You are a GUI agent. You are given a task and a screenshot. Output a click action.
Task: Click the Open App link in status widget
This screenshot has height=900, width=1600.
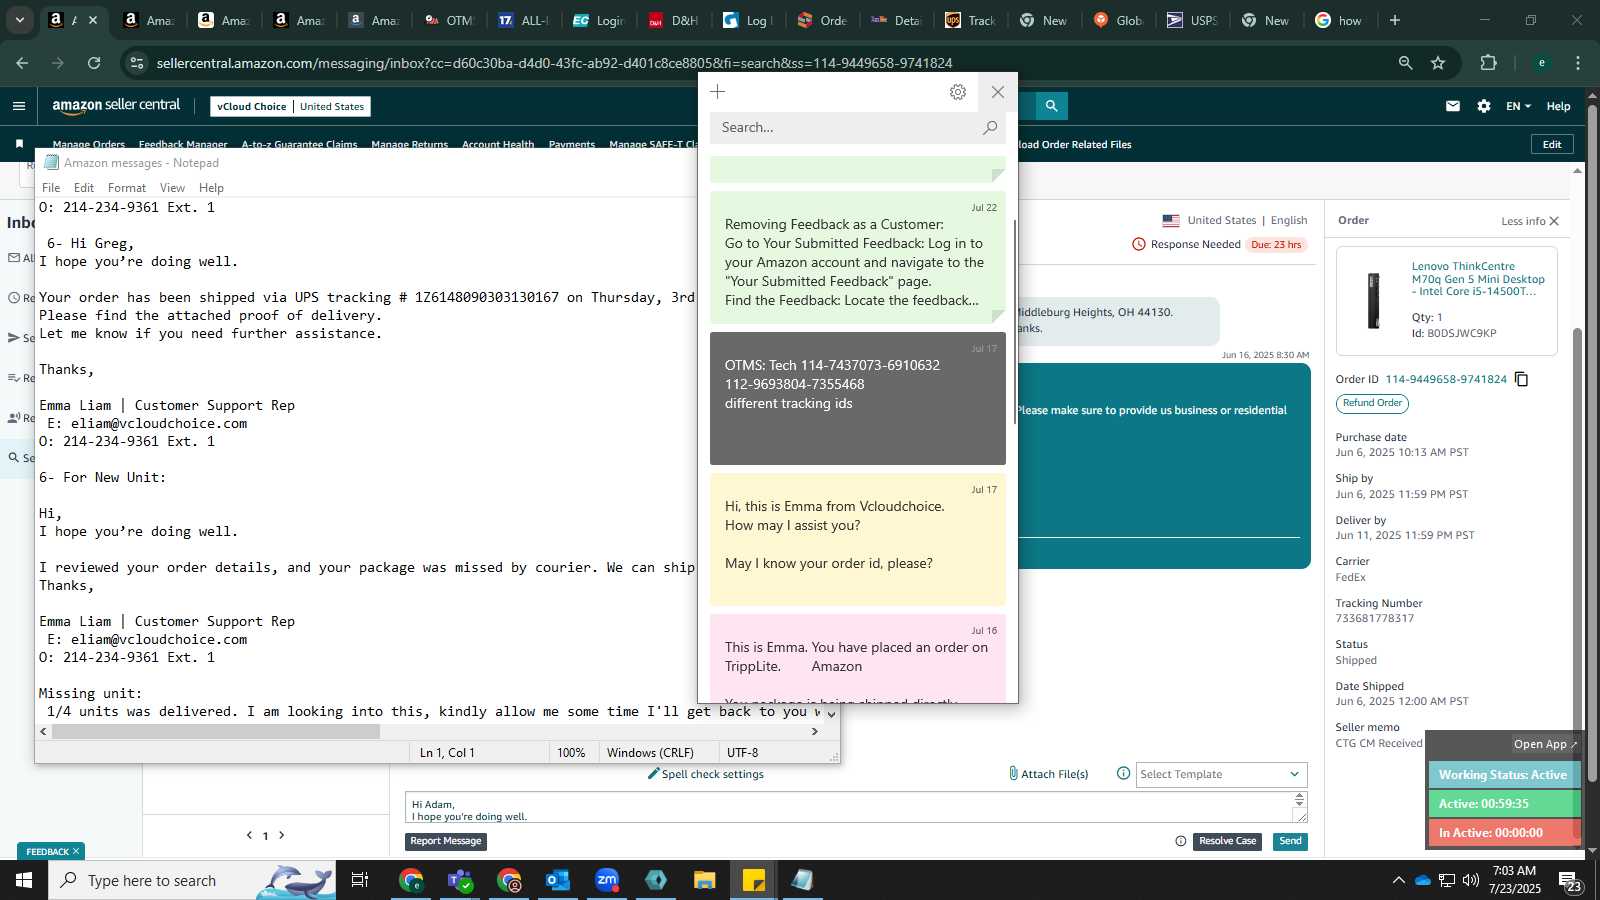(1545, 744)
